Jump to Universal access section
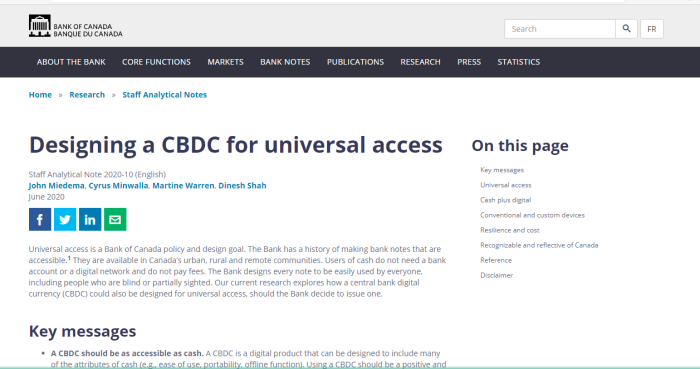The width and height of the screenshot is (700, 369). click(506, 185)
